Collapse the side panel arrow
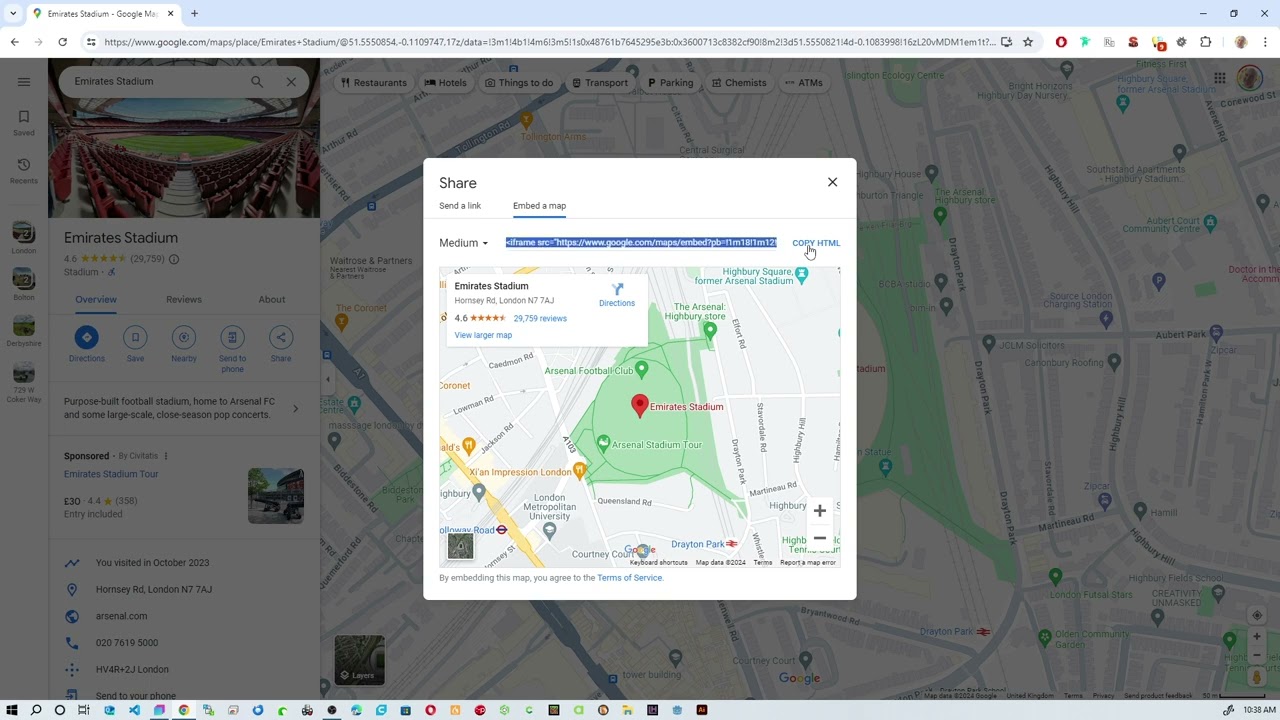The width and height of the screenshot is (1280, 720). pos(328,379)
